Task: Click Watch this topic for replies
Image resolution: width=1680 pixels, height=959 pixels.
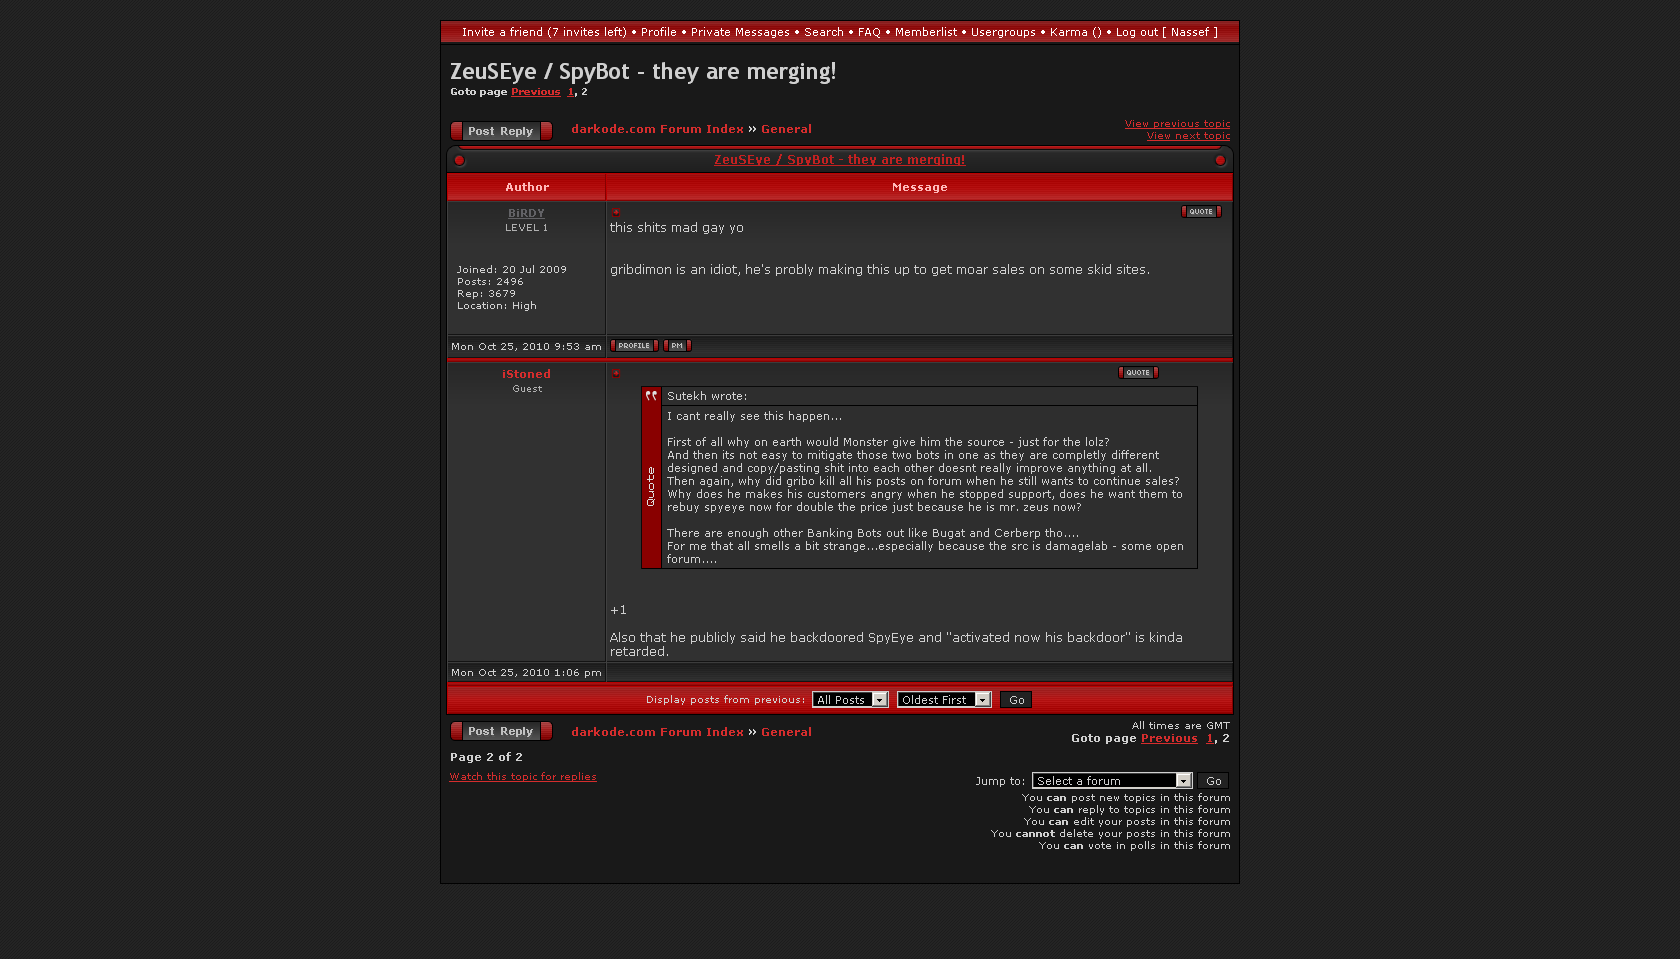Action: (x=523, y=777)
